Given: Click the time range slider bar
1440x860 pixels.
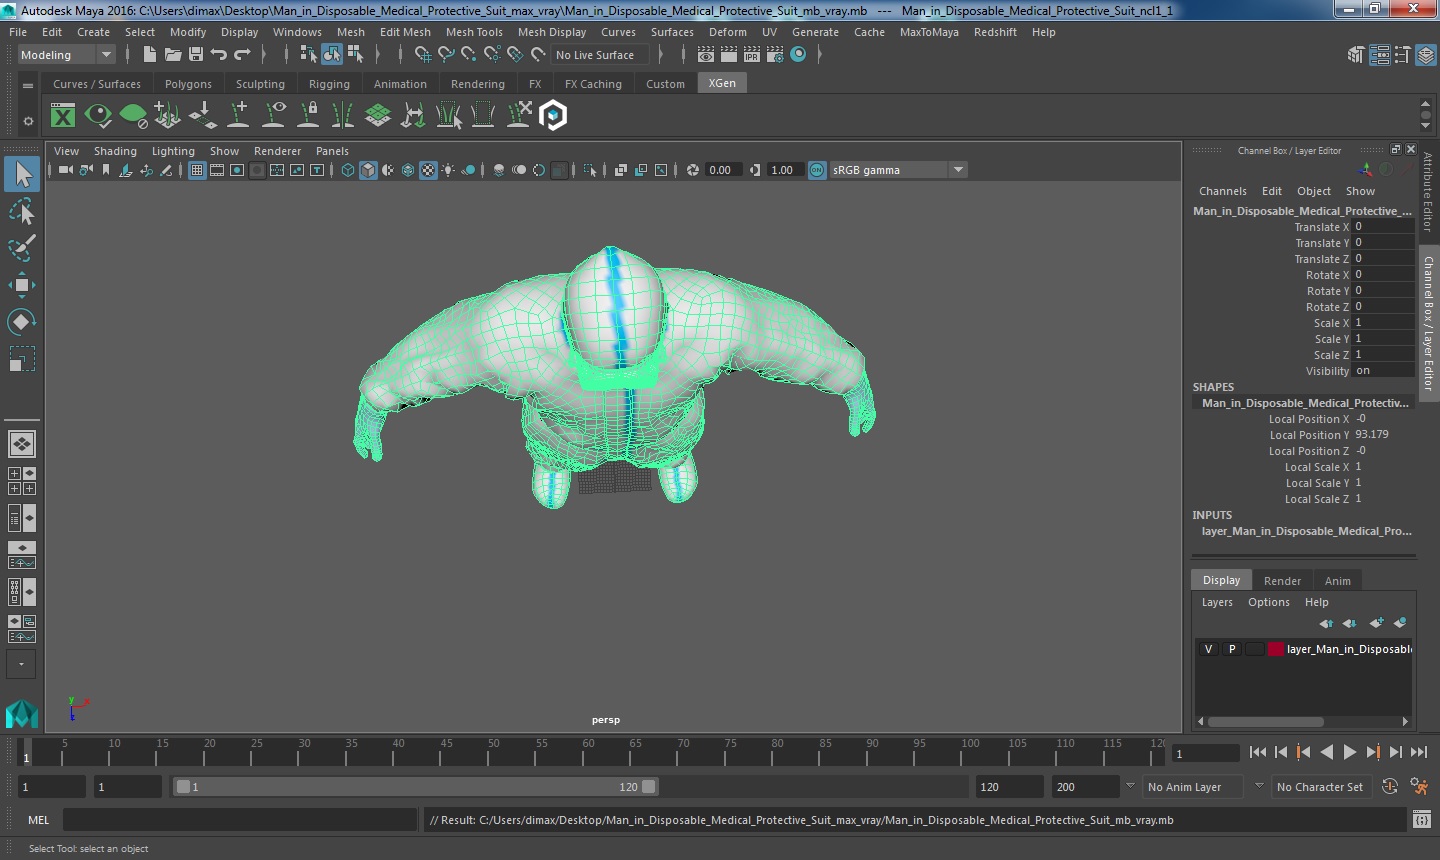Looking at the screenshot, I should [x=415, y=787].
